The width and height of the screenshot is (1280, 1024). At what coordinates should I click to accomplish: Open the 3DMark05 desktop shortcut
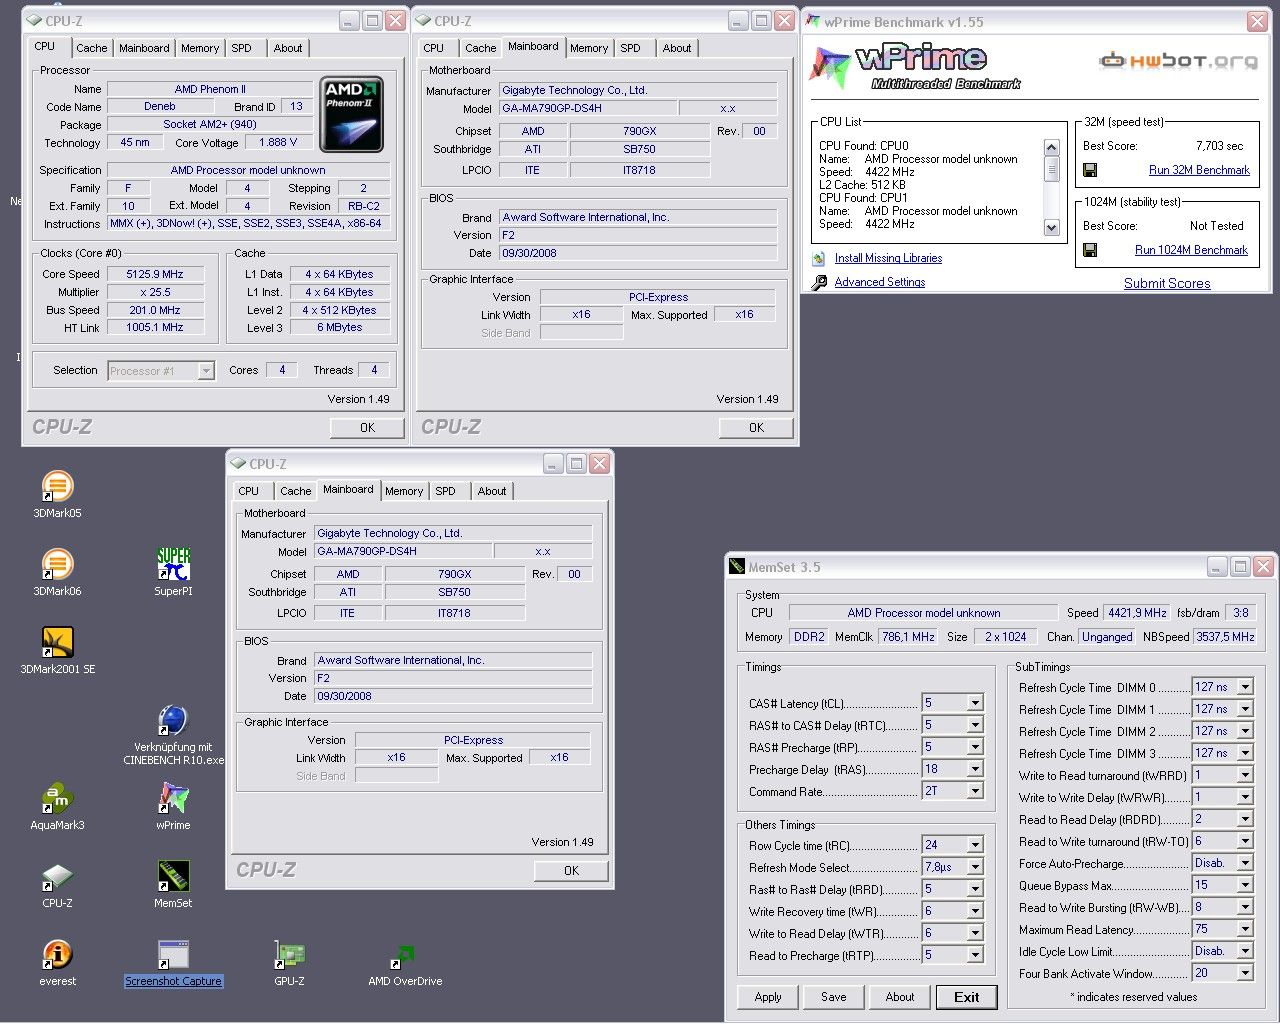pos(57,487)
